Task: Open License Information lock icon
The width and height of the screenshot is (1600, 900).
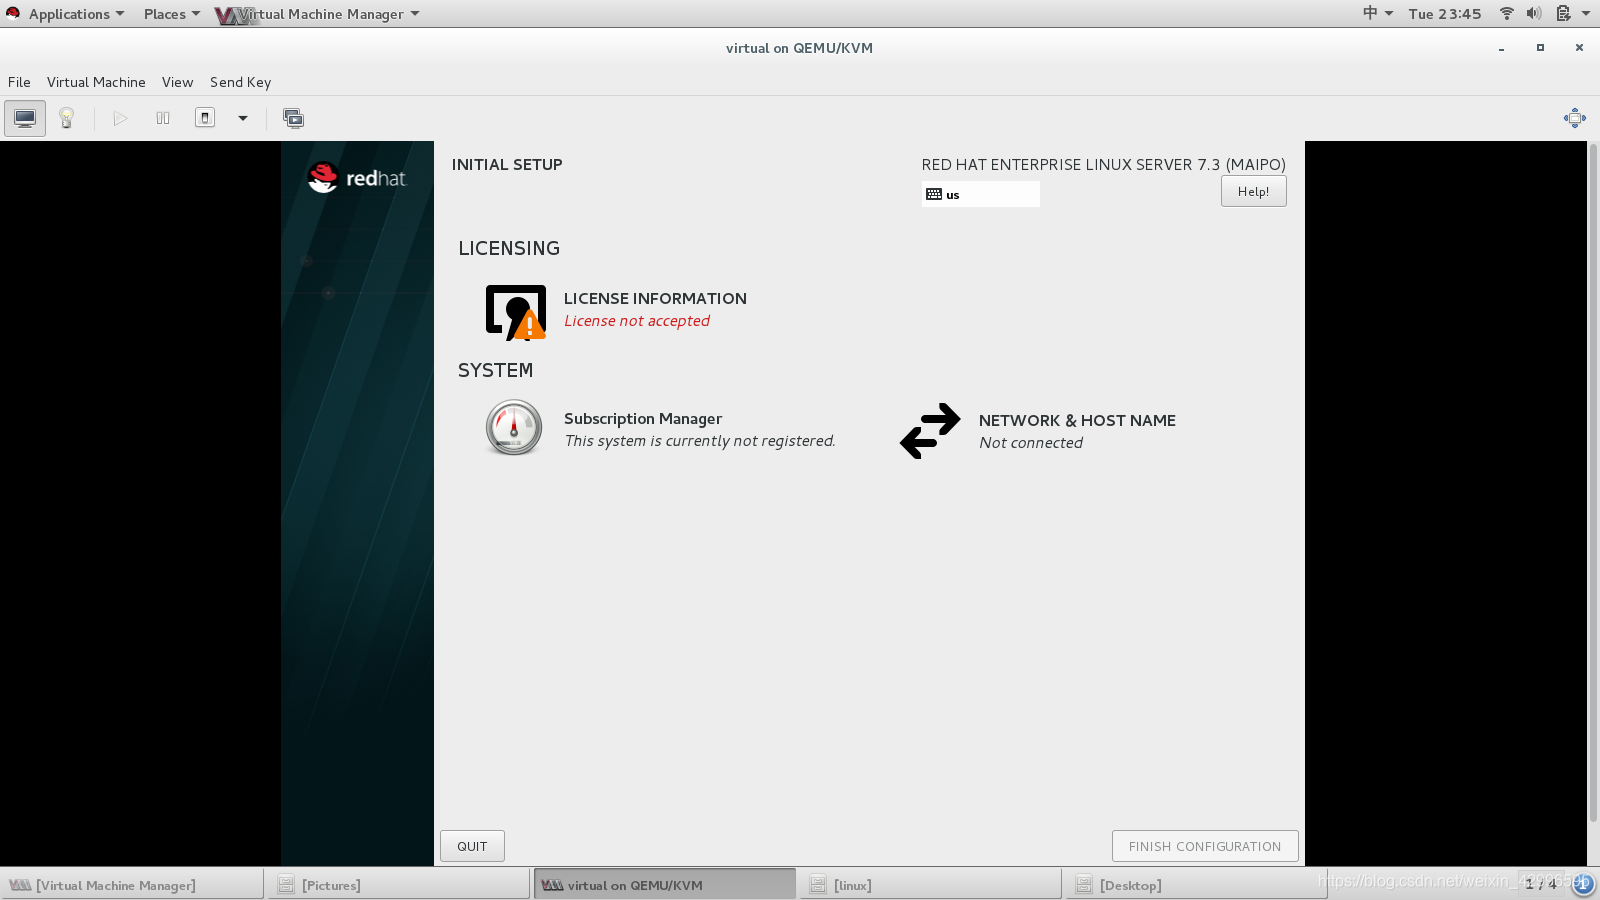Action: (x=516, y=312)
